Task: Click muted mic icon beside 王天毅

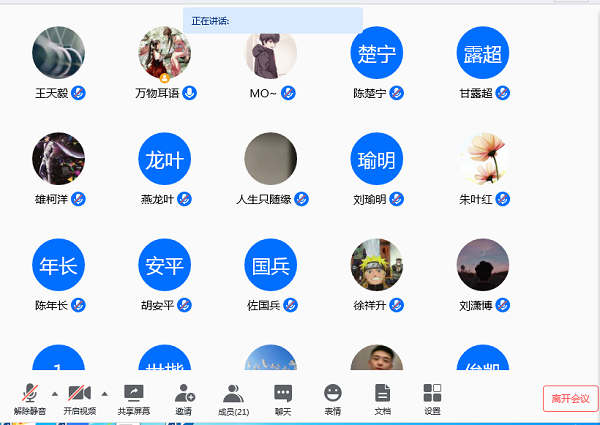Action: pos(78,93)
